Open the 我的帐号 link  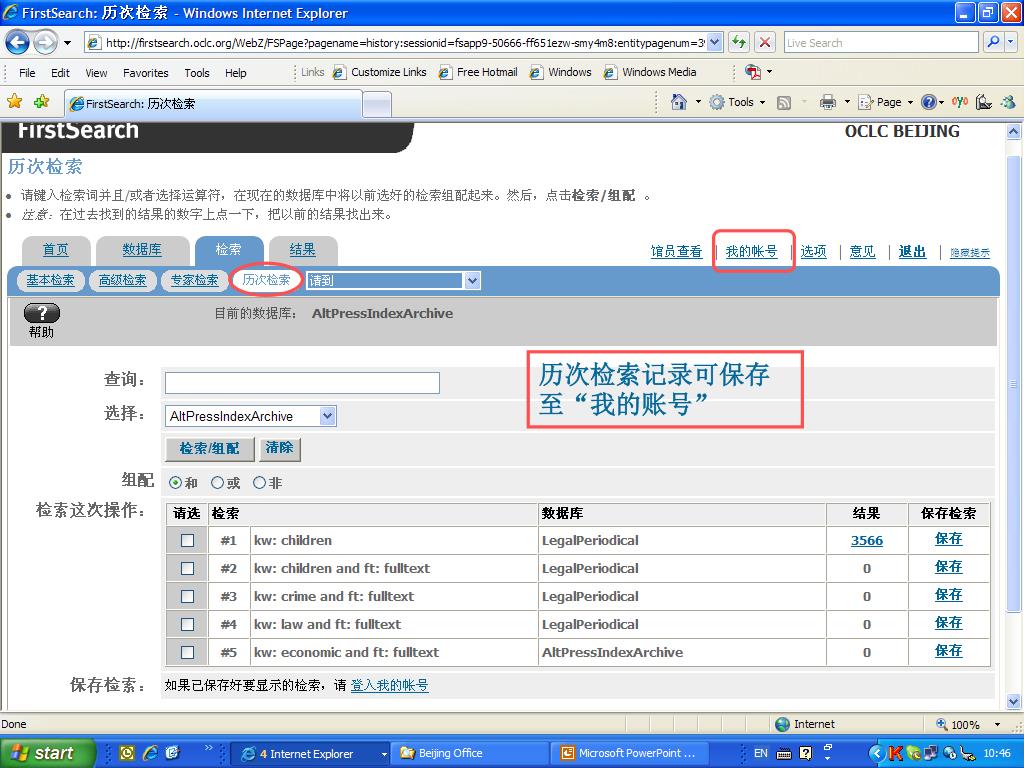[751, 251]
